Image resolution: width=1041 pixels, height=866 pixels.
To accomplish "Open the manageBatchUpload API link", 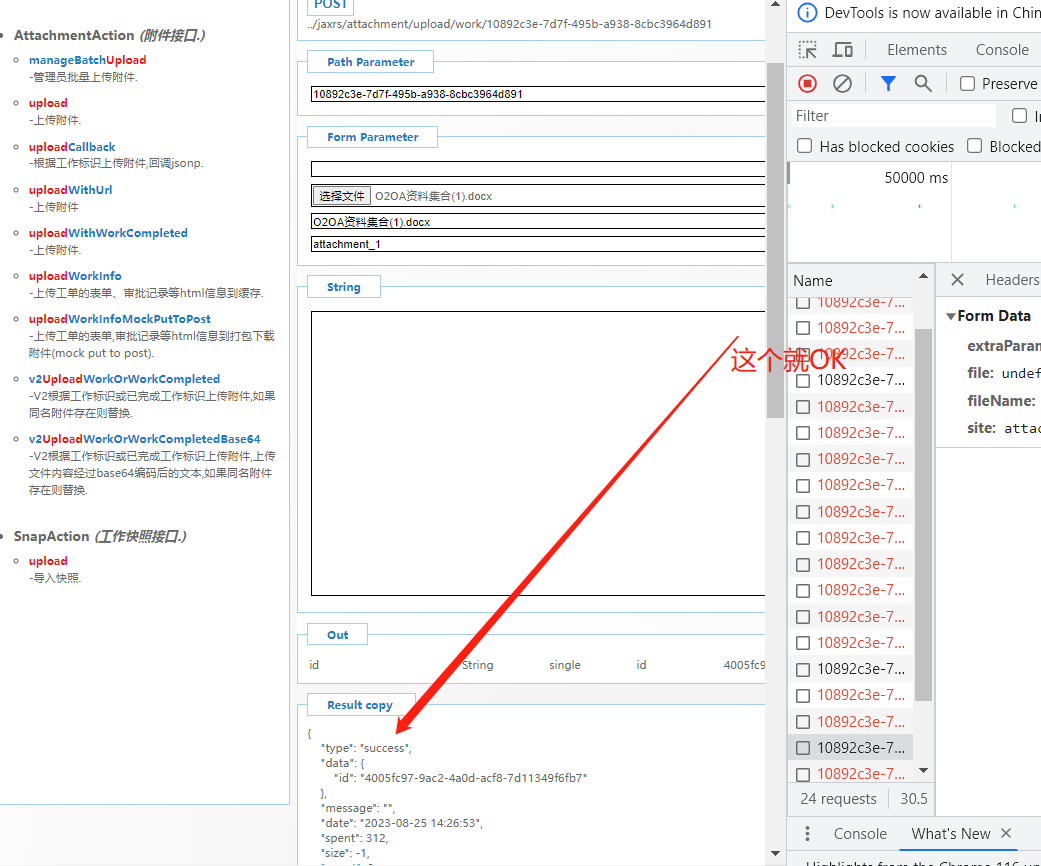I will click(x=87, y=60).
